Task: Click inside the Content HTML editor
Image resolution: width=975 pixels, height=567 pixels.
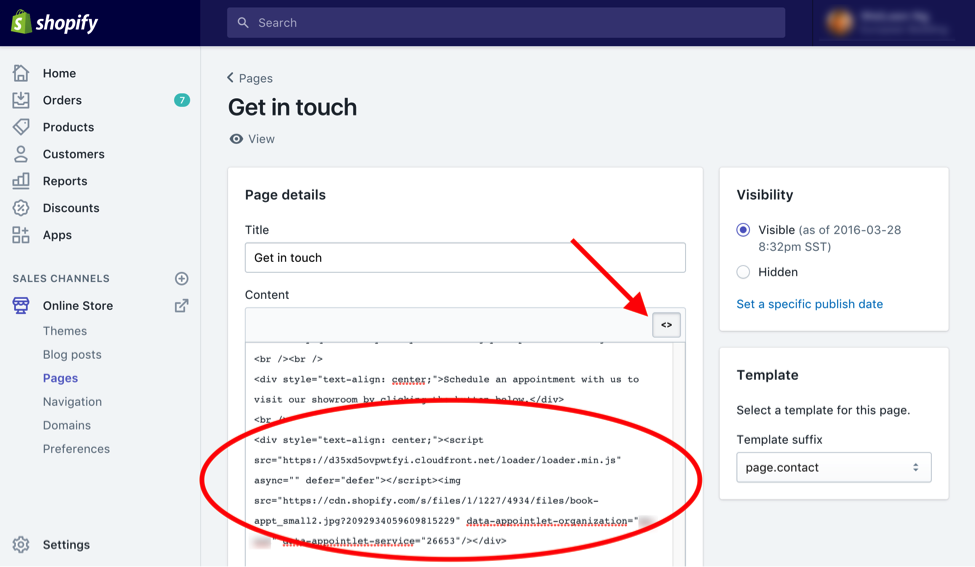Action: [x=459, y=454]
